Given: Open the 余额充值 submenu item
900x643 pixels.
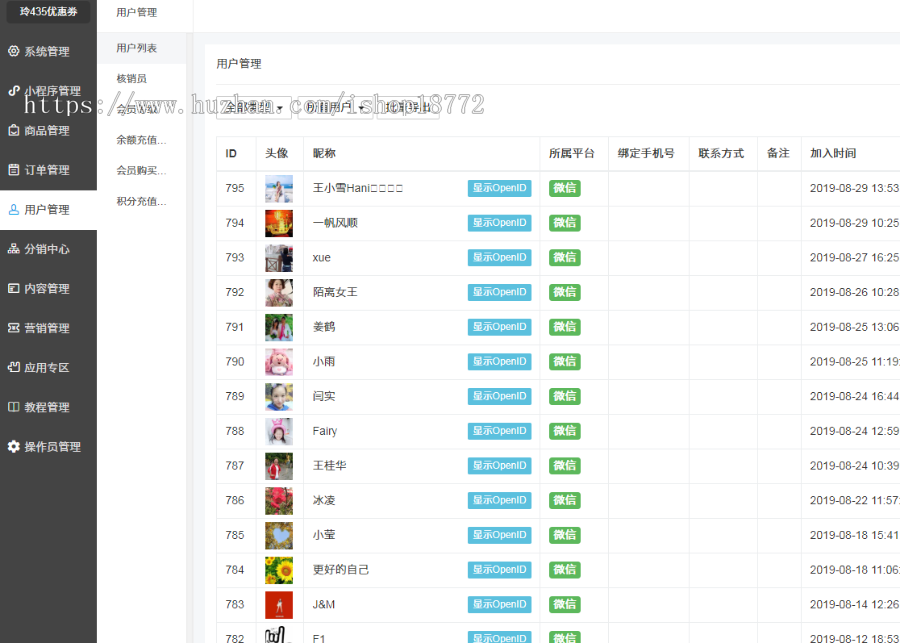Looking at the screenshot, I should [x=141, y=140].
